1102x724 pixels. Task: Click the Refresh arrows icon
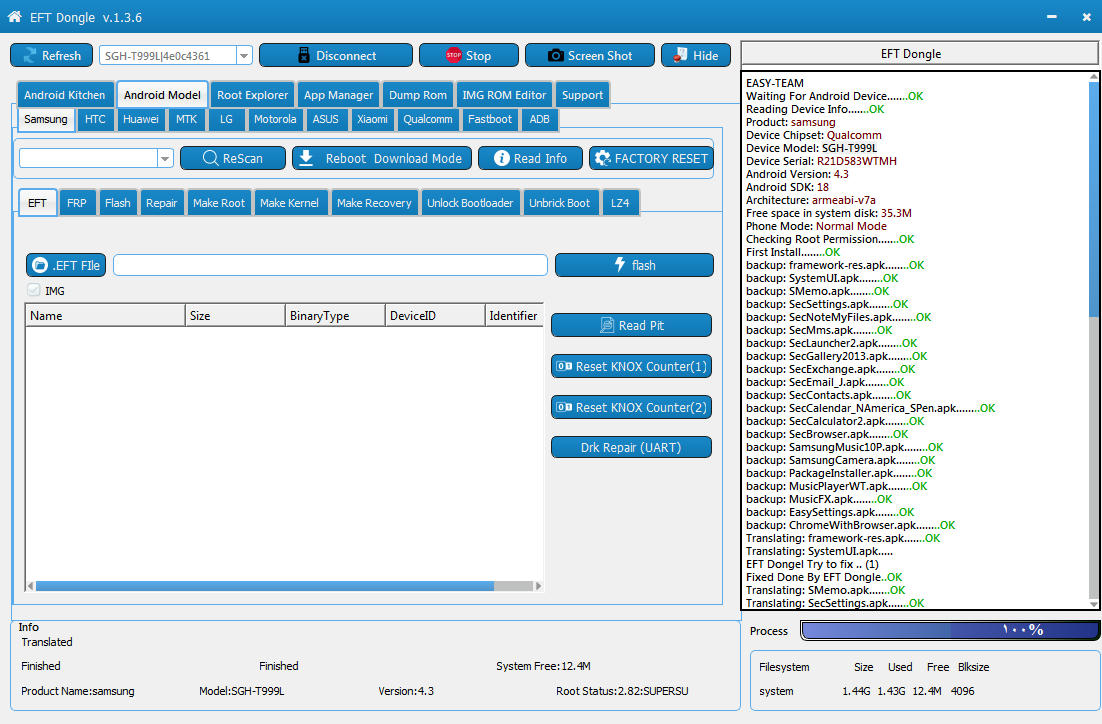click(30, 56)
